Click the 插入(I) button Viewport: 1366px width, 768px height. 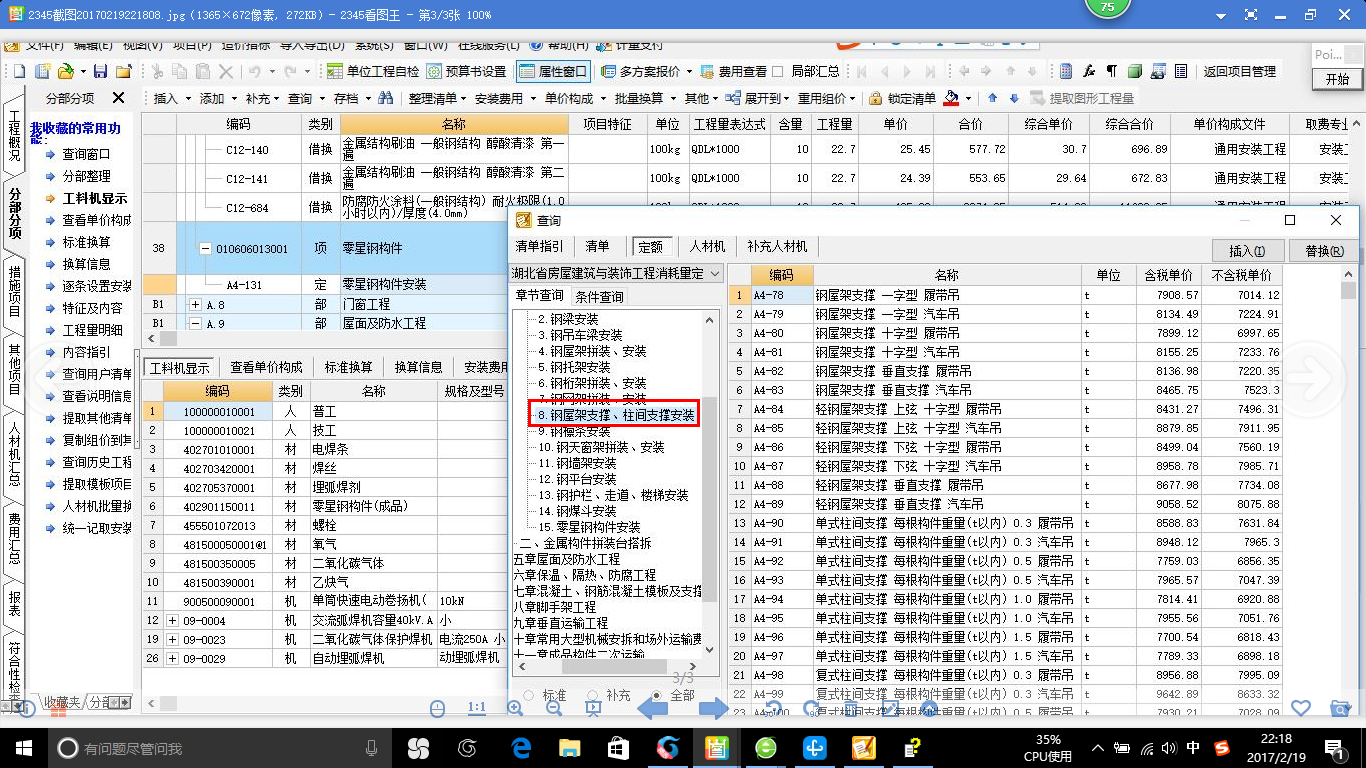[x=1246, y=251]
